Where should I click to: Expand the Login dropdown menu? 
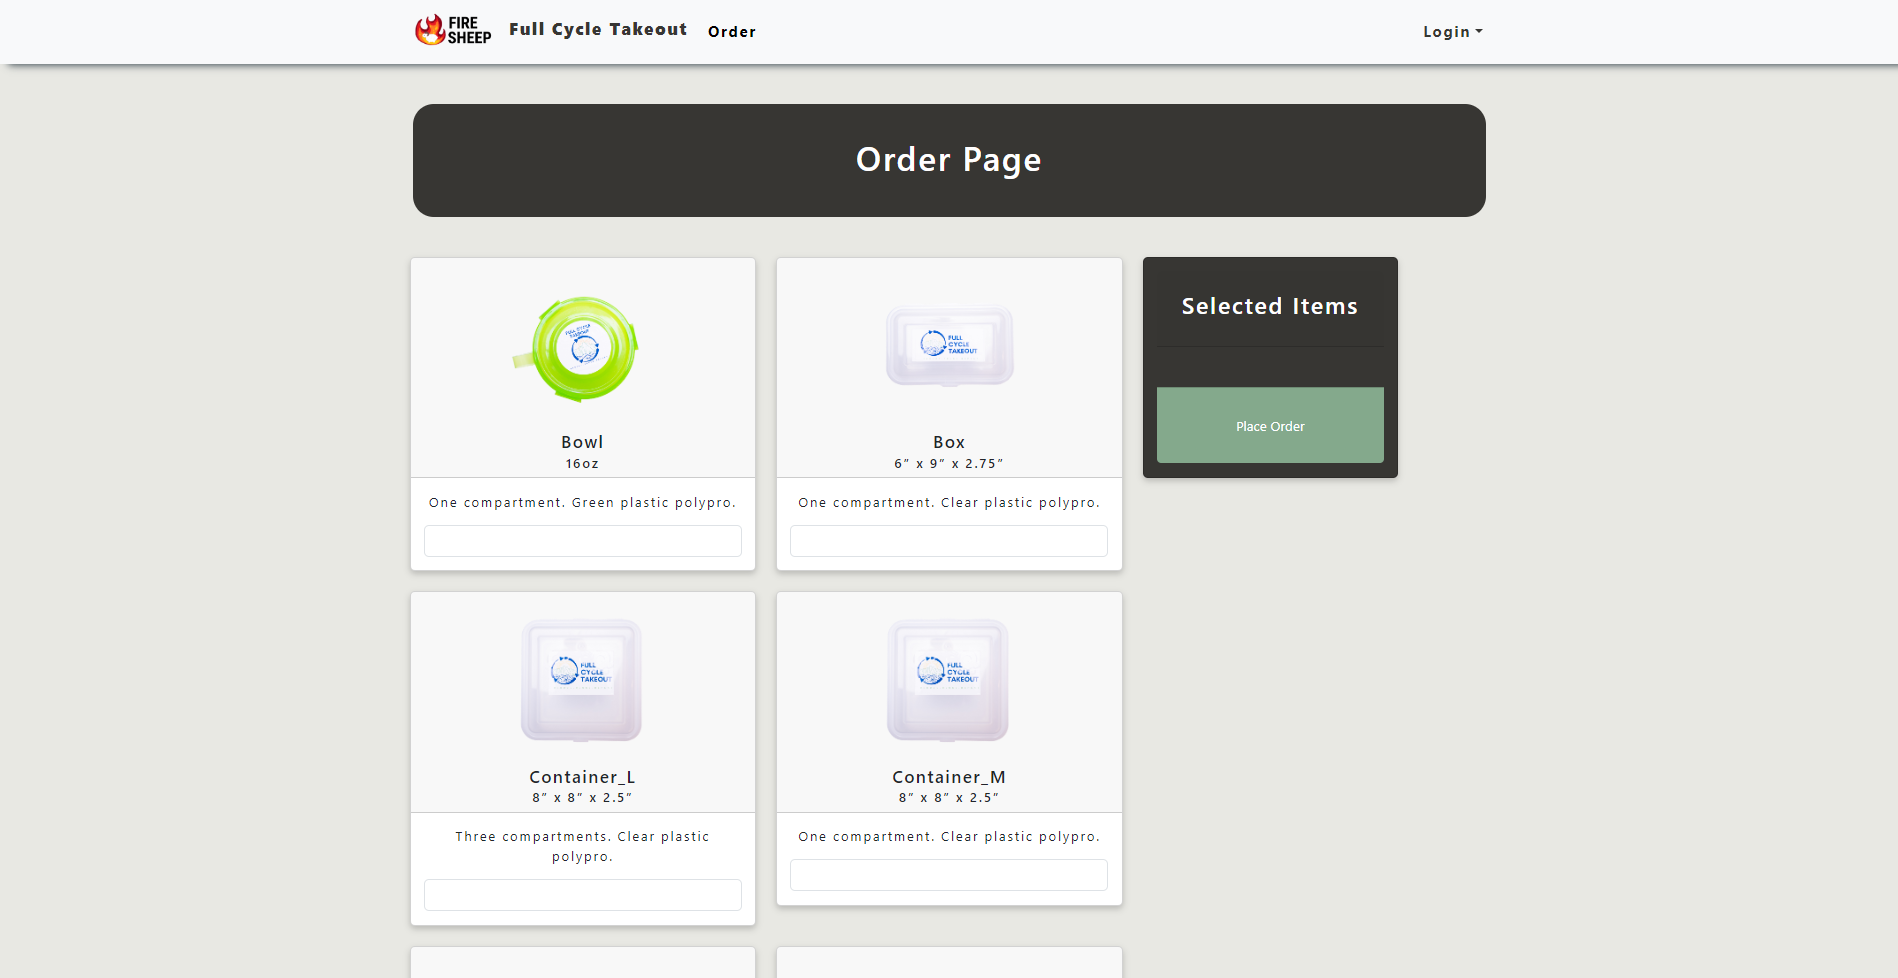[1452, 32]
